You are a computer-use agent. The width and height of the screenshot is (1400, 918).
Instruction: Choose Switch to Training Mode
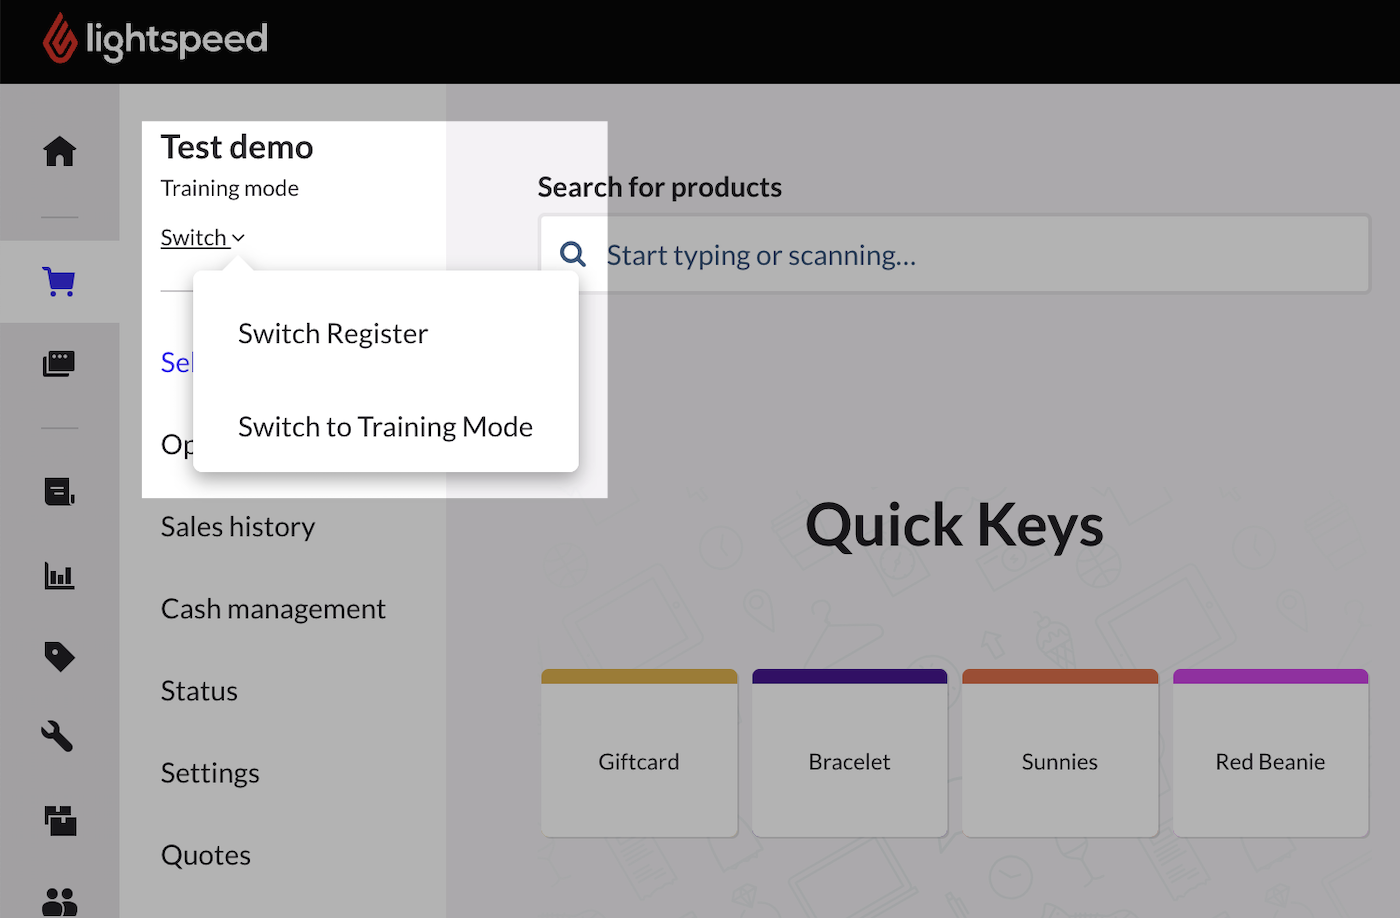click(385, 426)
